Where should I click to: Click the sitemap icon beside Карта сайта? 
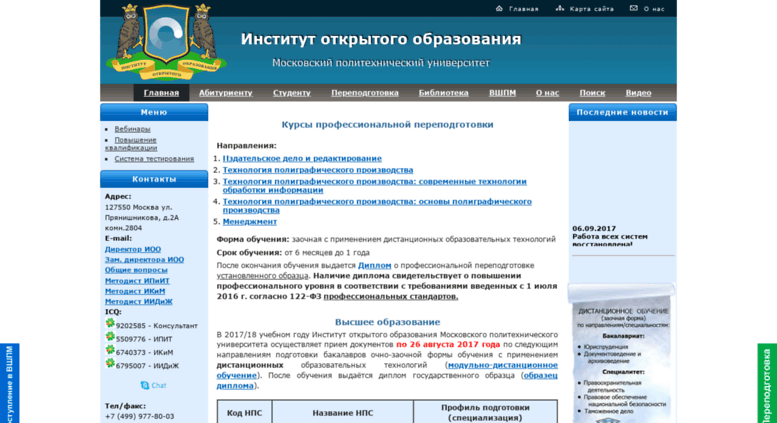pos(560,8)
